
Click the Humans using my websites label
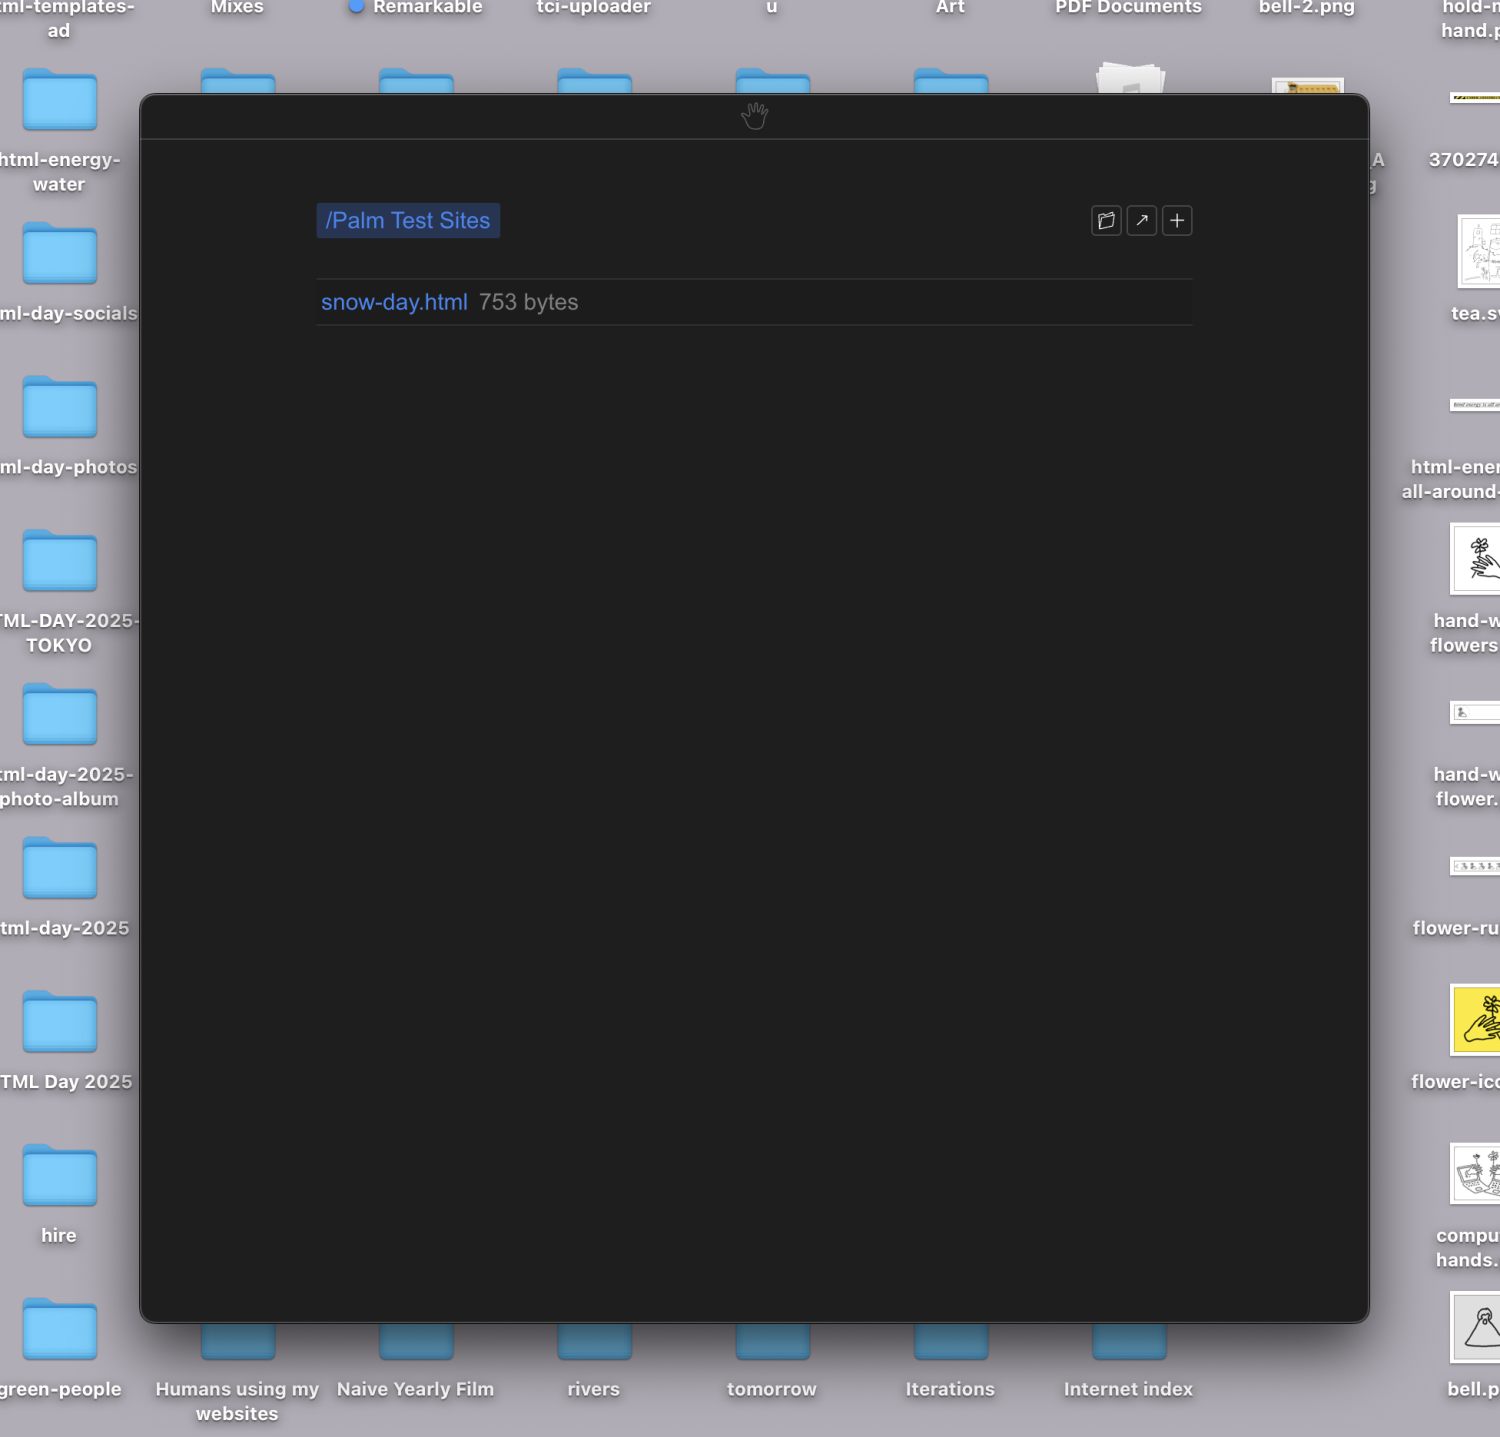[x=237, y=1400]
